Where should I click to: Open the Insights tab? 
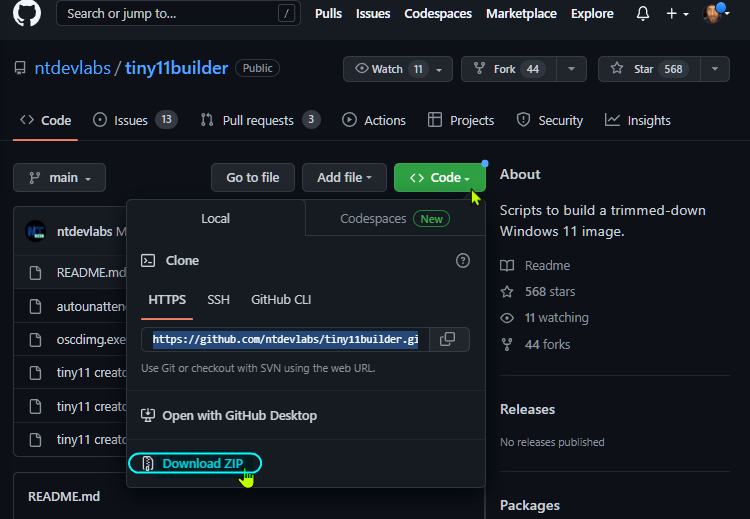pyautogui.click(x=638, y=121)
